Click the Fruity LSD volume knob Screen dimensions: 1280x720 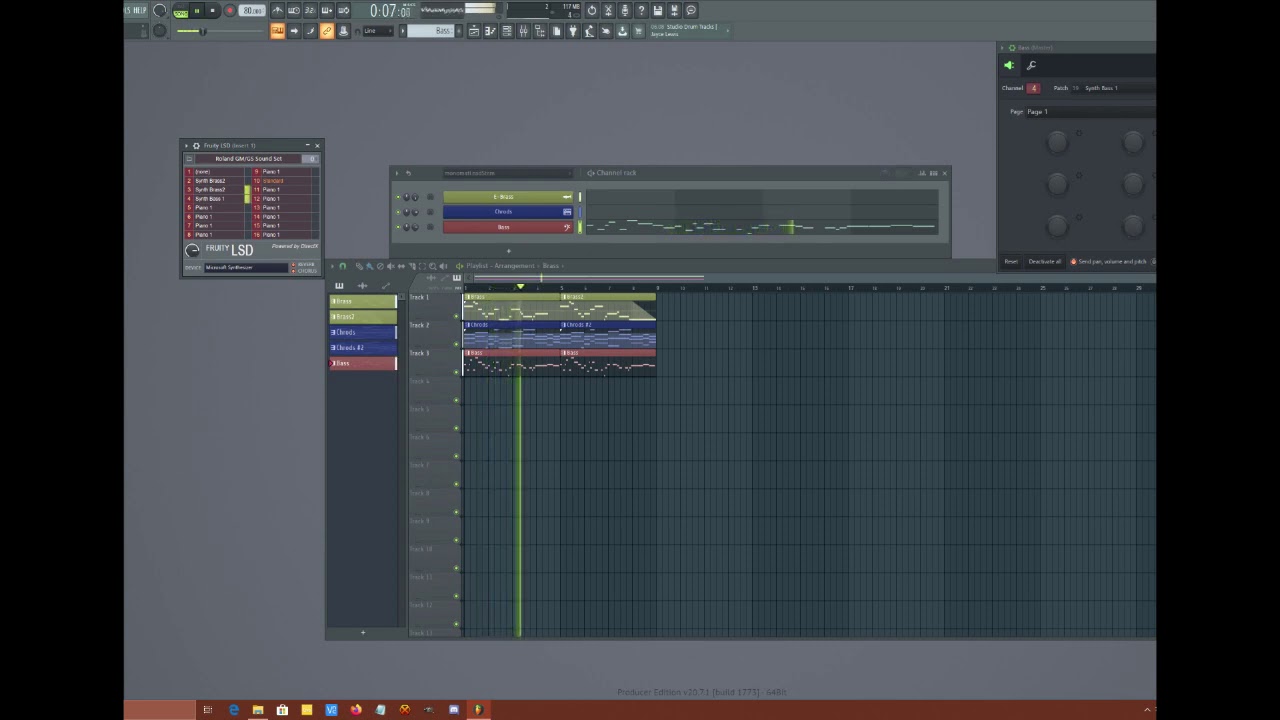pos(192,251)
